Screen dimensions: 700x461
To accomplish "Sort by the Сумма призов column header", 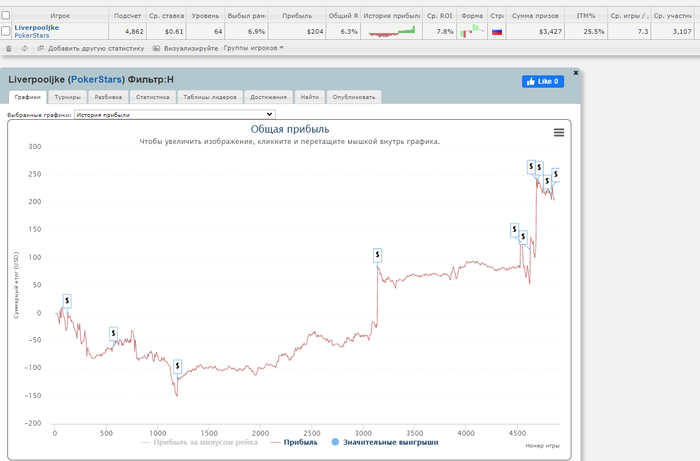I will 535,16.
